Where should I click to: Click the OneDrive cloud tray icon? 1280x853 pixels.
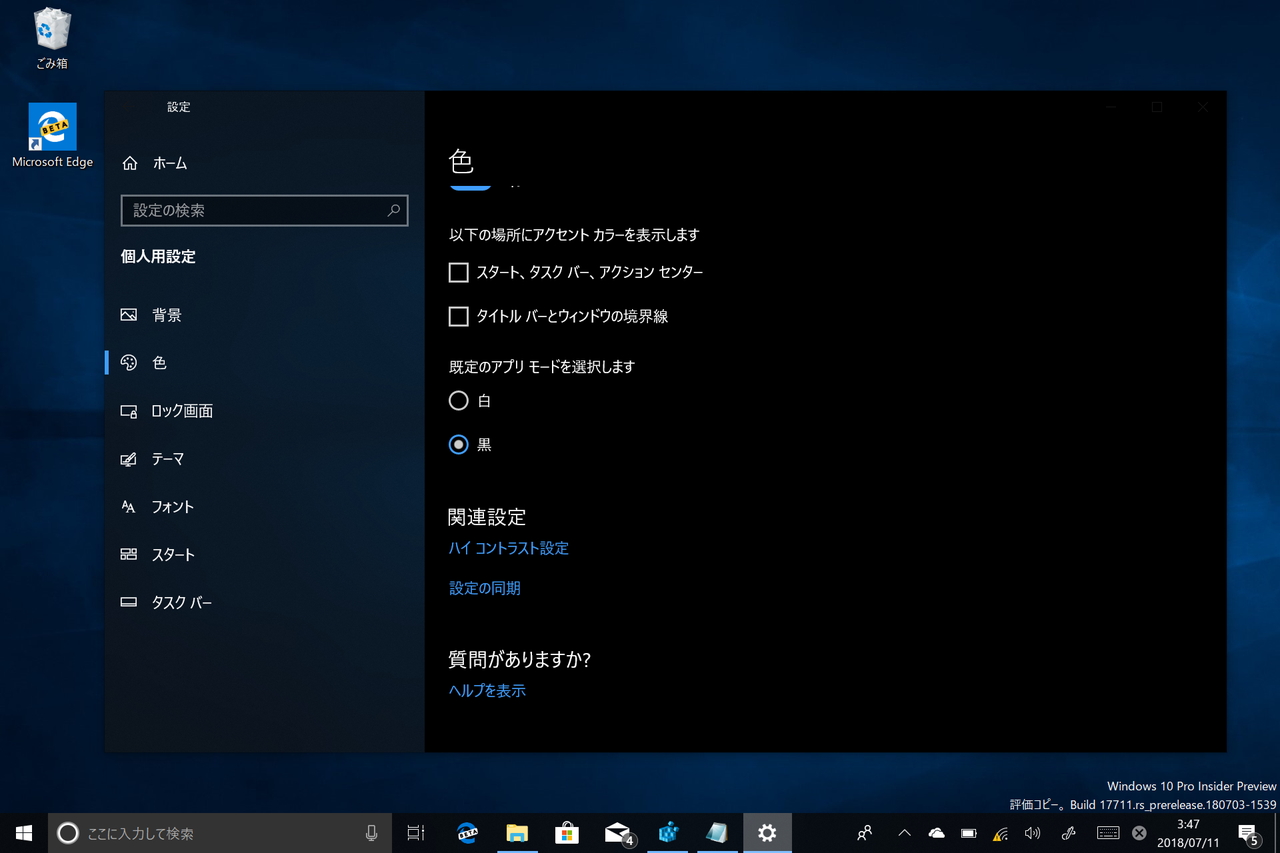(x=936, y=833)
